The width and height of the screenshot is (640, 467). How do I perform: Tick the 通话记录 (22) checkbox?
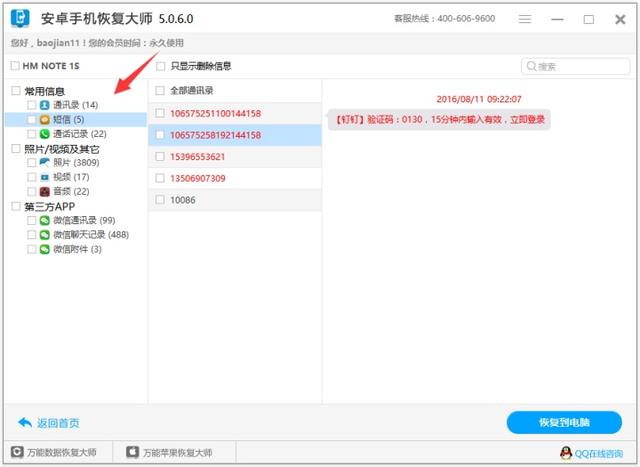coord(31,134)
